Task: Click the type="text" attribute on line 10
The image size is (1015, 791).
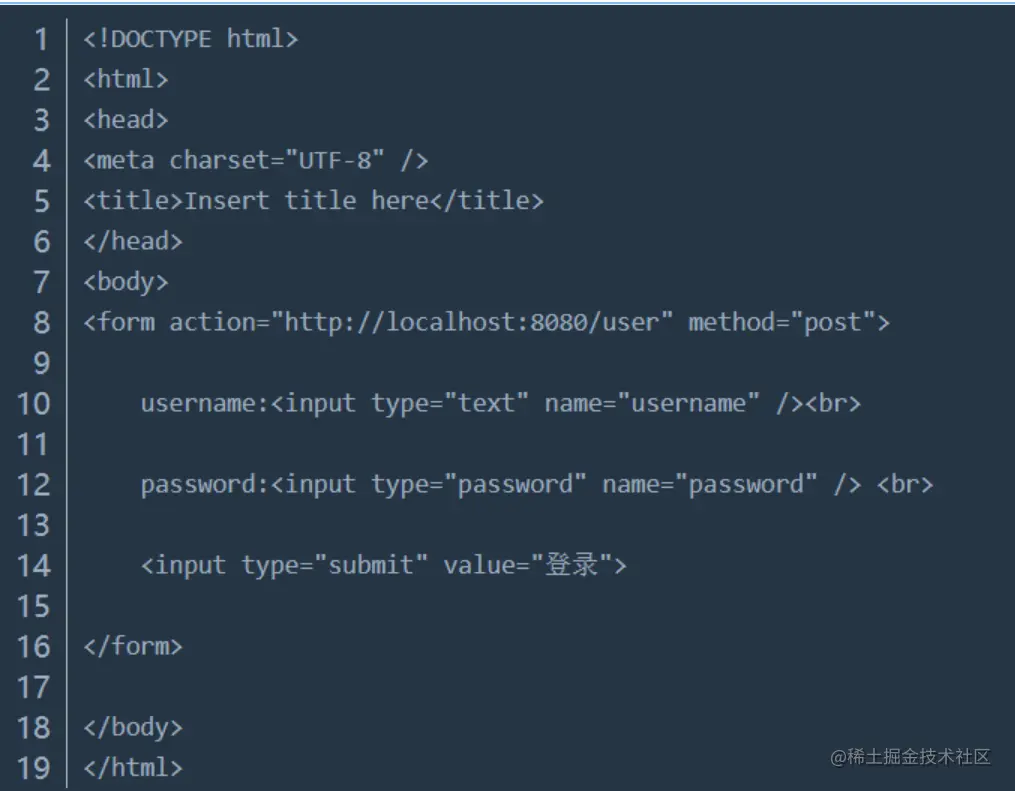Action: 450,403
